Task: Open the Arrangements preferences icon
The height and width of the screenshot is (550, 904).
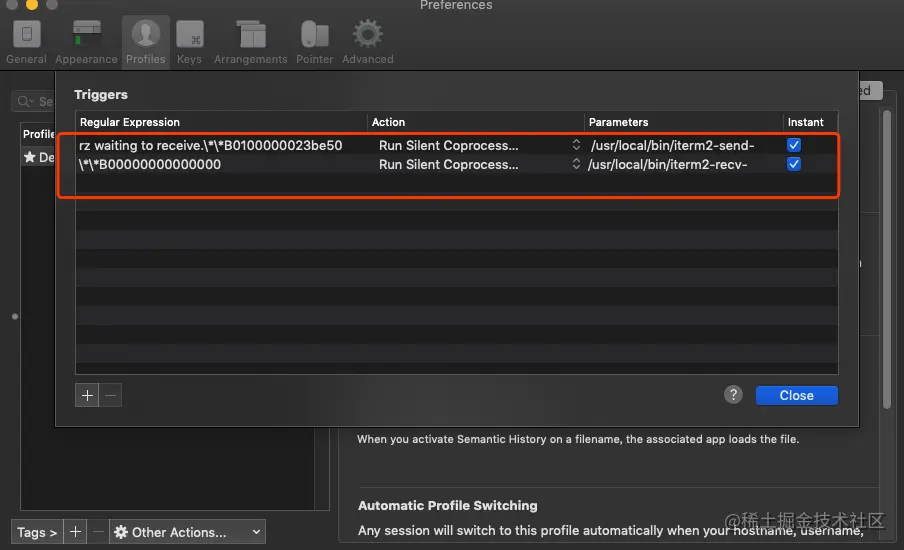Action: coord(250,41)
